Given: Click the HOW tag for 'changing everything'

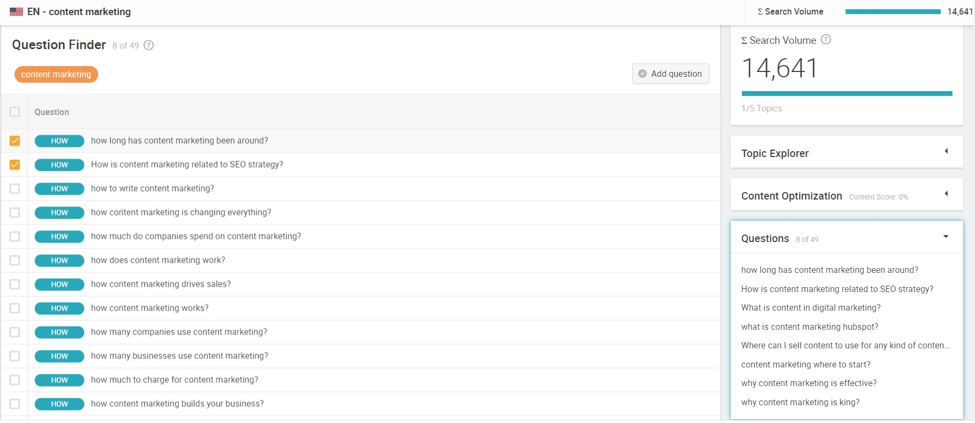Looking at the screenshot, I should click(x=59, y=212).
